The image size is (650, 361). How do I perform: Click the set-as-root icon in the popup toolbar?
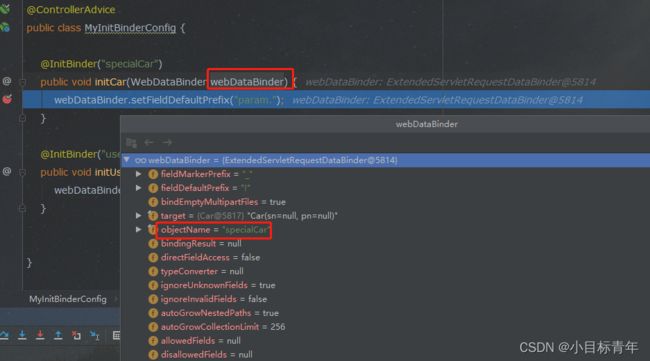pyautogui.click(x=131, y=143)
